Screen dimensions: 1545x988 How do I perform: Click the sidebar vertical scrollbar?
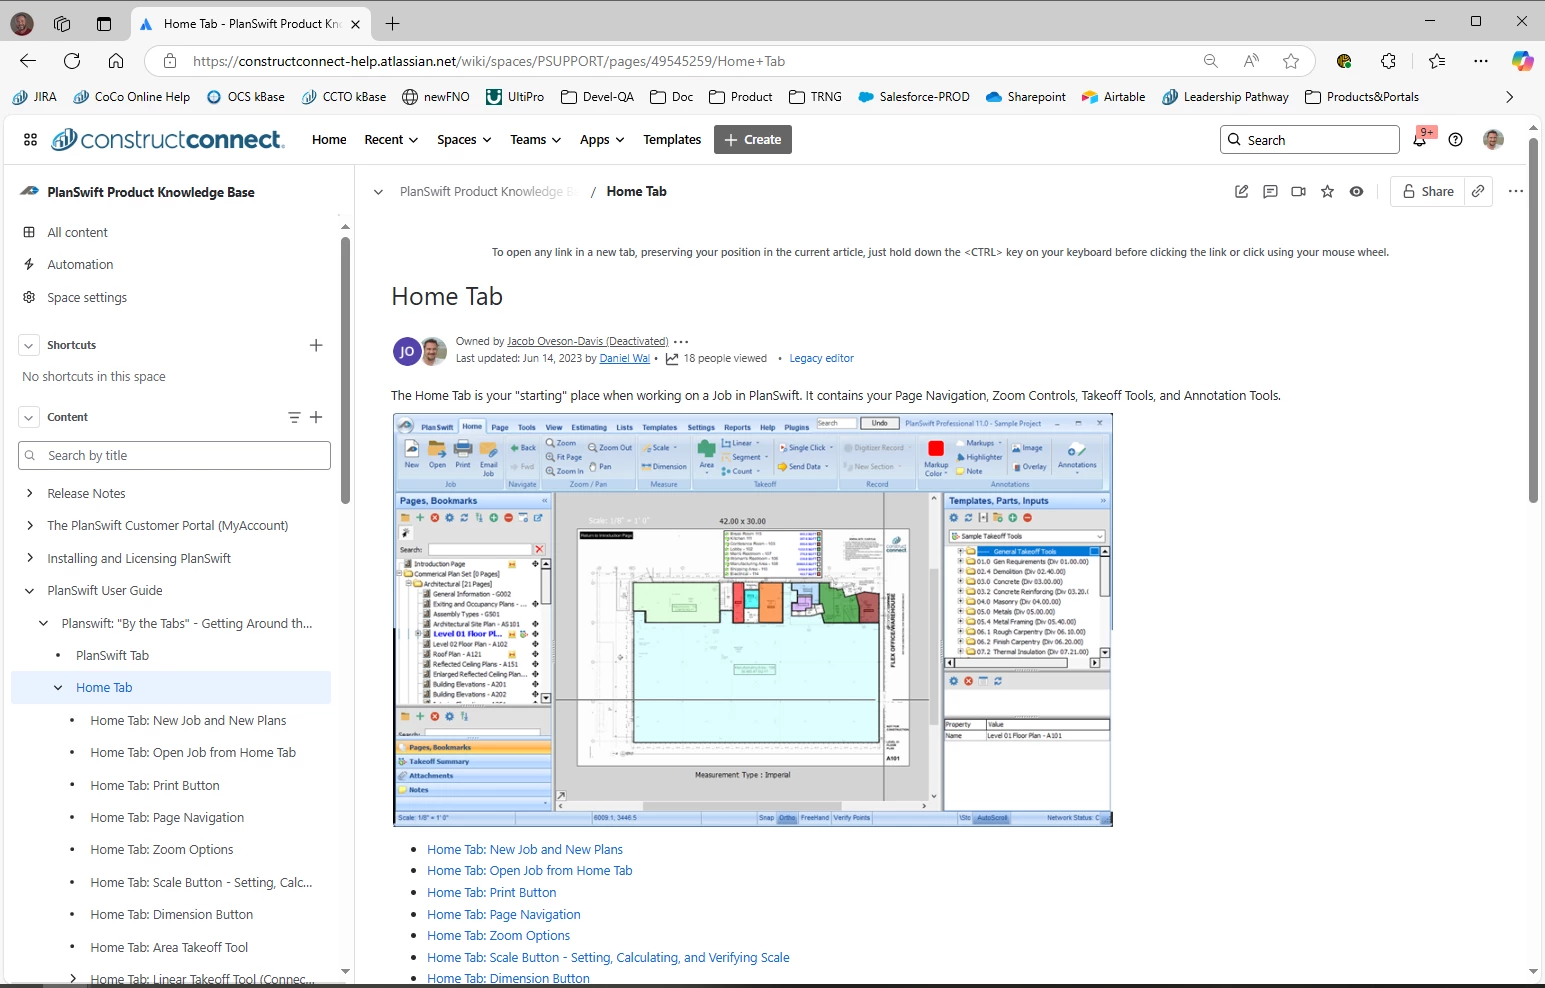(345, 370)
